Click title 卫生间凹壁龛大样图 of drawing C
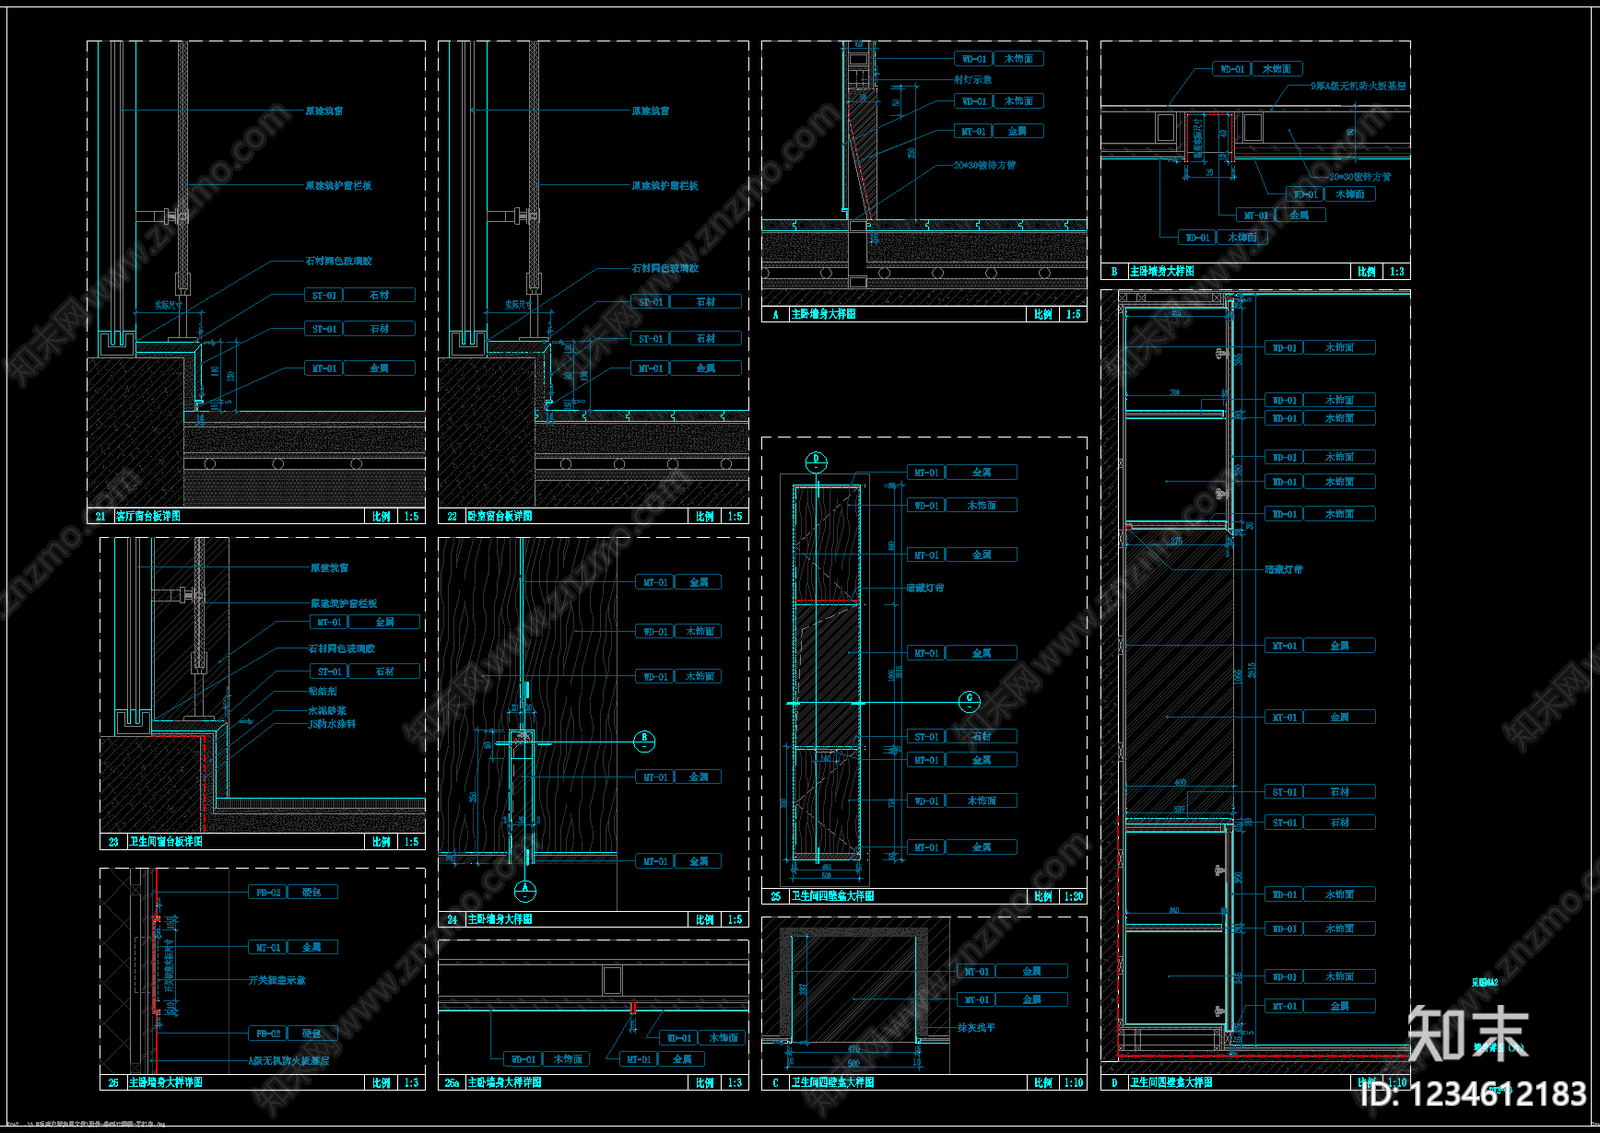The width and height of the screenshot is (1600, 1133). [833, 1082]
